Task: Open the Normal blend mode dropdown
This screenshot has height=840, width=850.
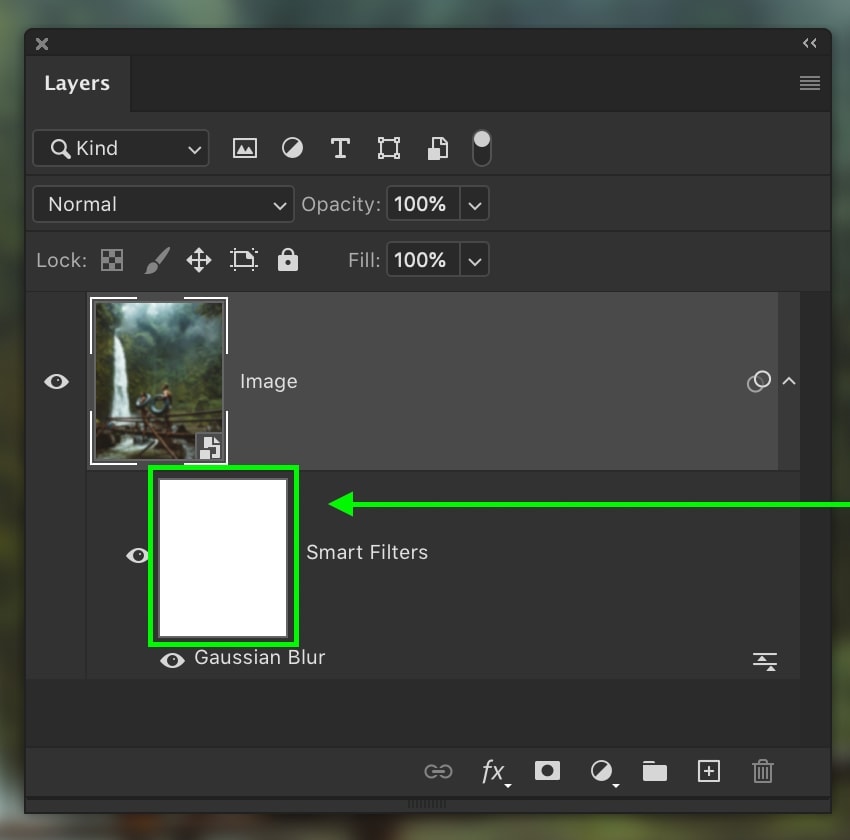Action: (163, 204)
